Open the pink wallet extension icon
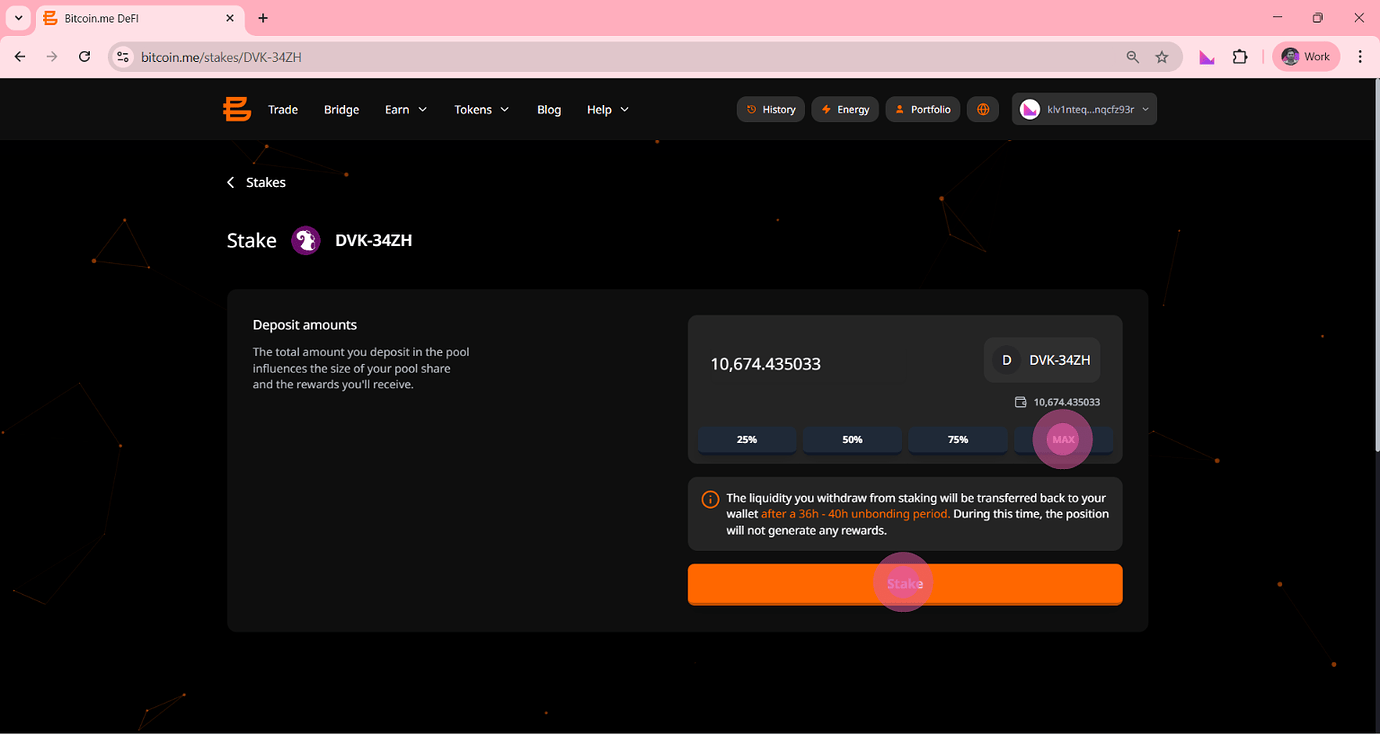 point(1207,57)
